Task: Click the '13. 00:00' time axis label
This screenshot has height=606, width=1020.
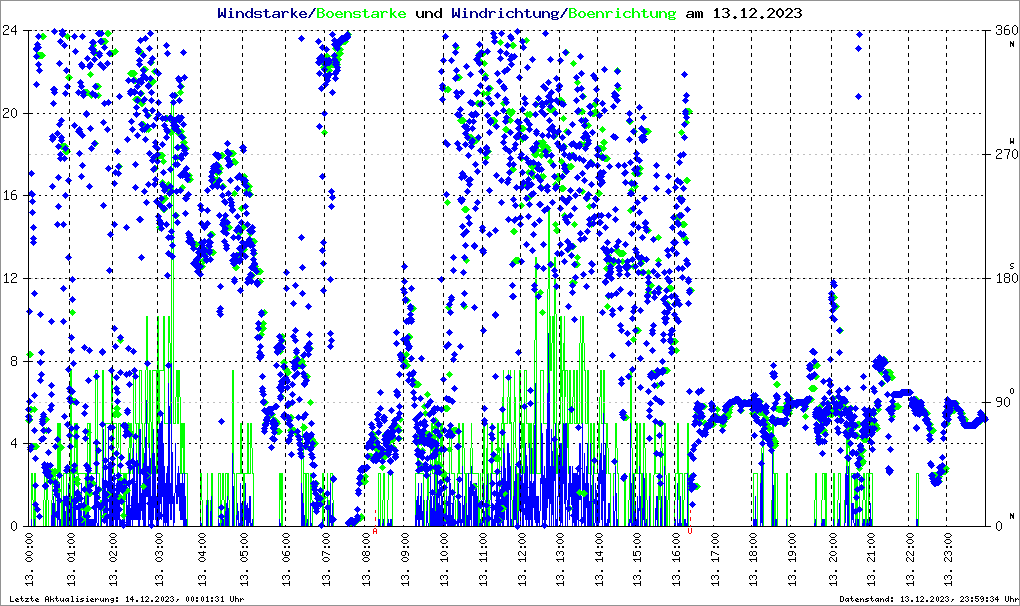Action: [29, 559]
